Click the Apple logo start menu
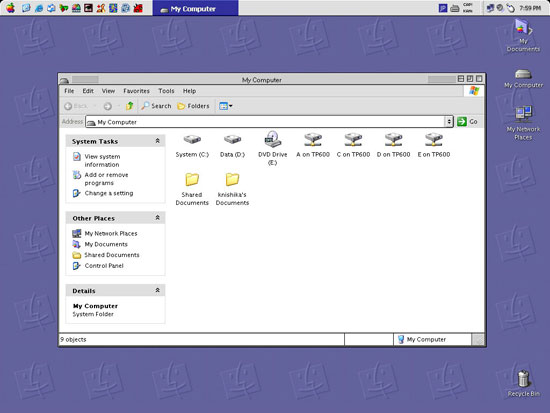Image resolution: width=550 pixels, height=413 pixels. point(10,8)
